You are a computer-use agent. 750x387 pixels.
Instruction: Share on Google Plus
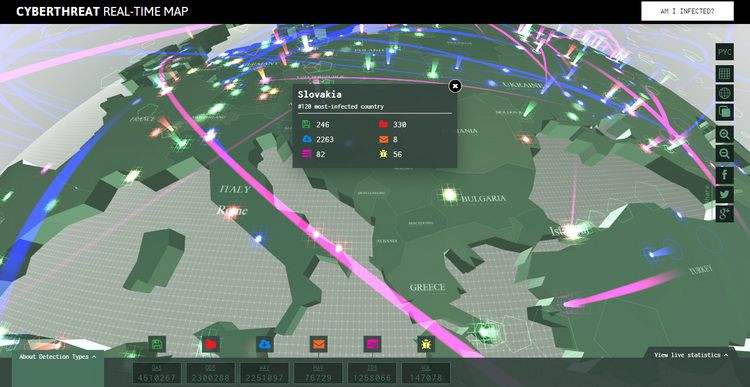coord(725,213)
